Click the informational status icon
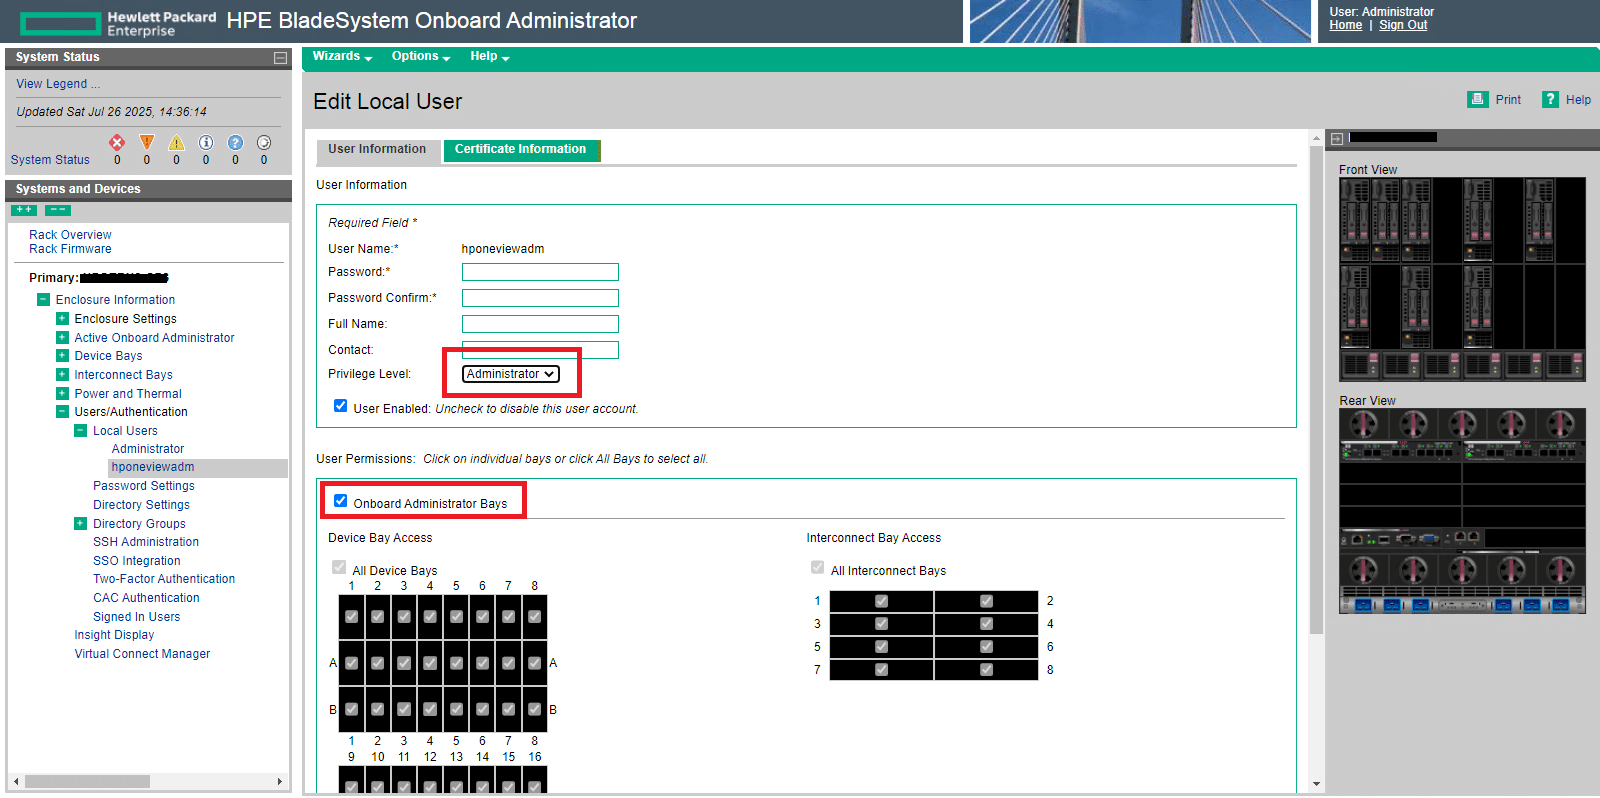The height and width of the screenshot is (798, 1600). 206,143
